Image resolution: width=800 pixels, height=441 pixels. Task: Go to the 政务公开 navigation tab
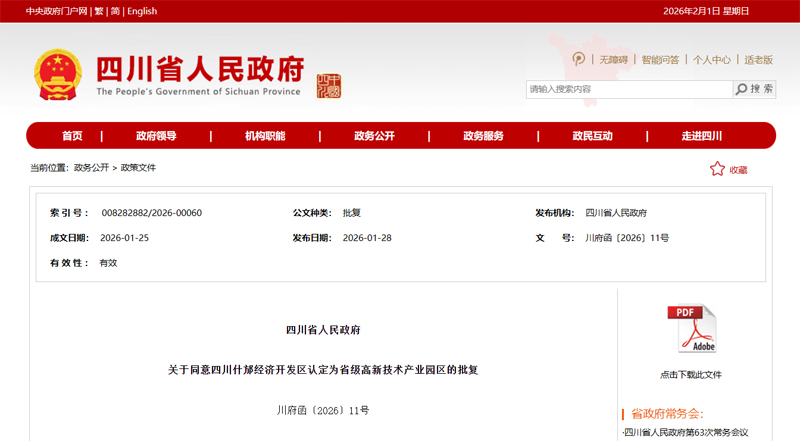(374, 136)
